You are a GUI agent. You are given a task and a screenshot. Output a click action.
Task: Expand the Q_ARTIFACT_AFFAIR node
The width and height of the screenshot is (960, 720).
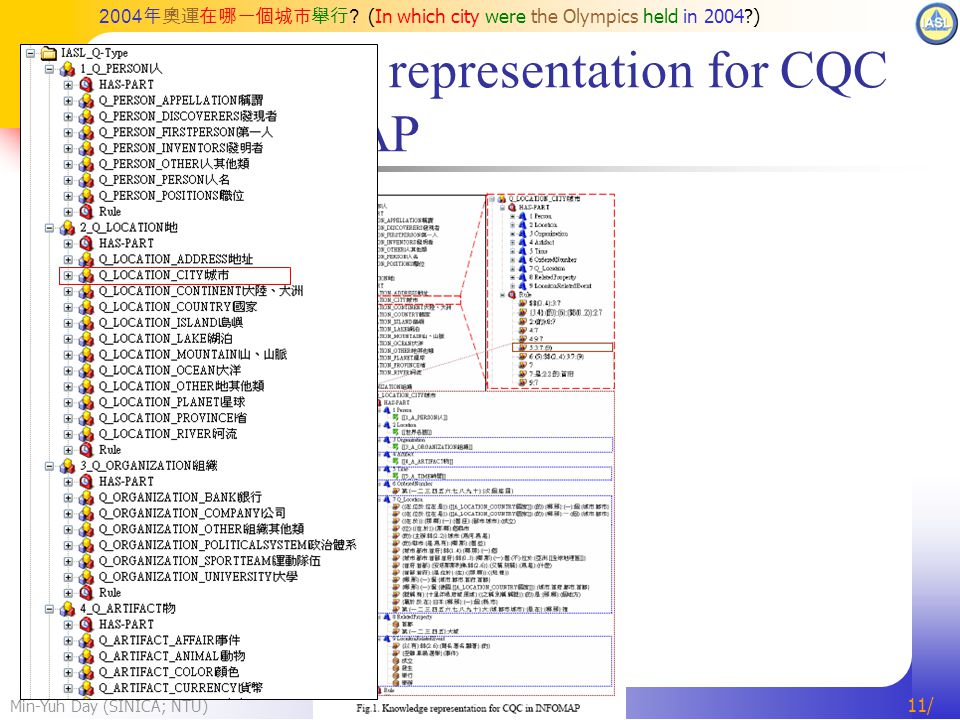coord(68,641)
